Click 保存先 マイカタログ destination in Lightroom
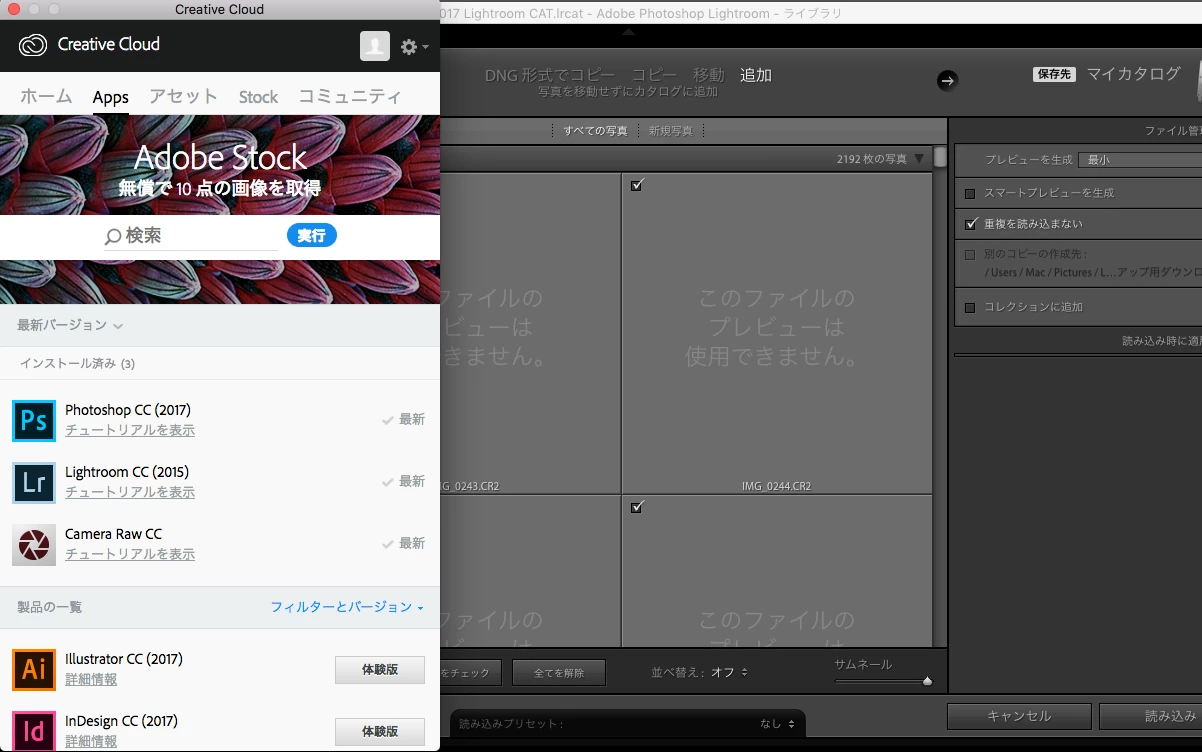This screenshot has width=1202, height=752. pos(1107,74)
